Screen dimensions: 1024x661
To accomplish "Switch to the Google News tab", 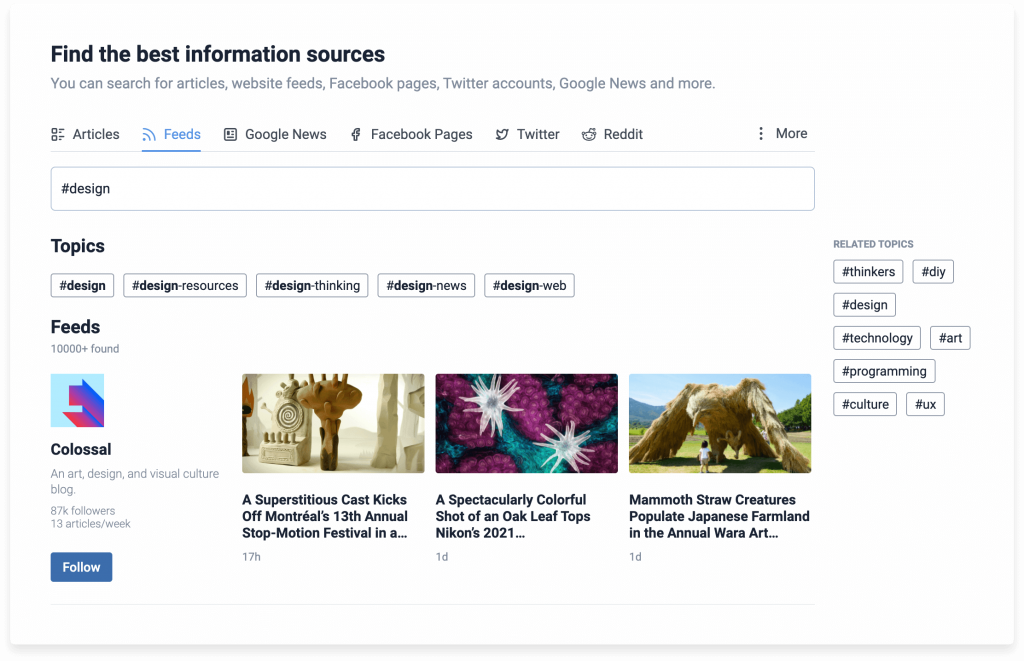I will pos(275,133).
